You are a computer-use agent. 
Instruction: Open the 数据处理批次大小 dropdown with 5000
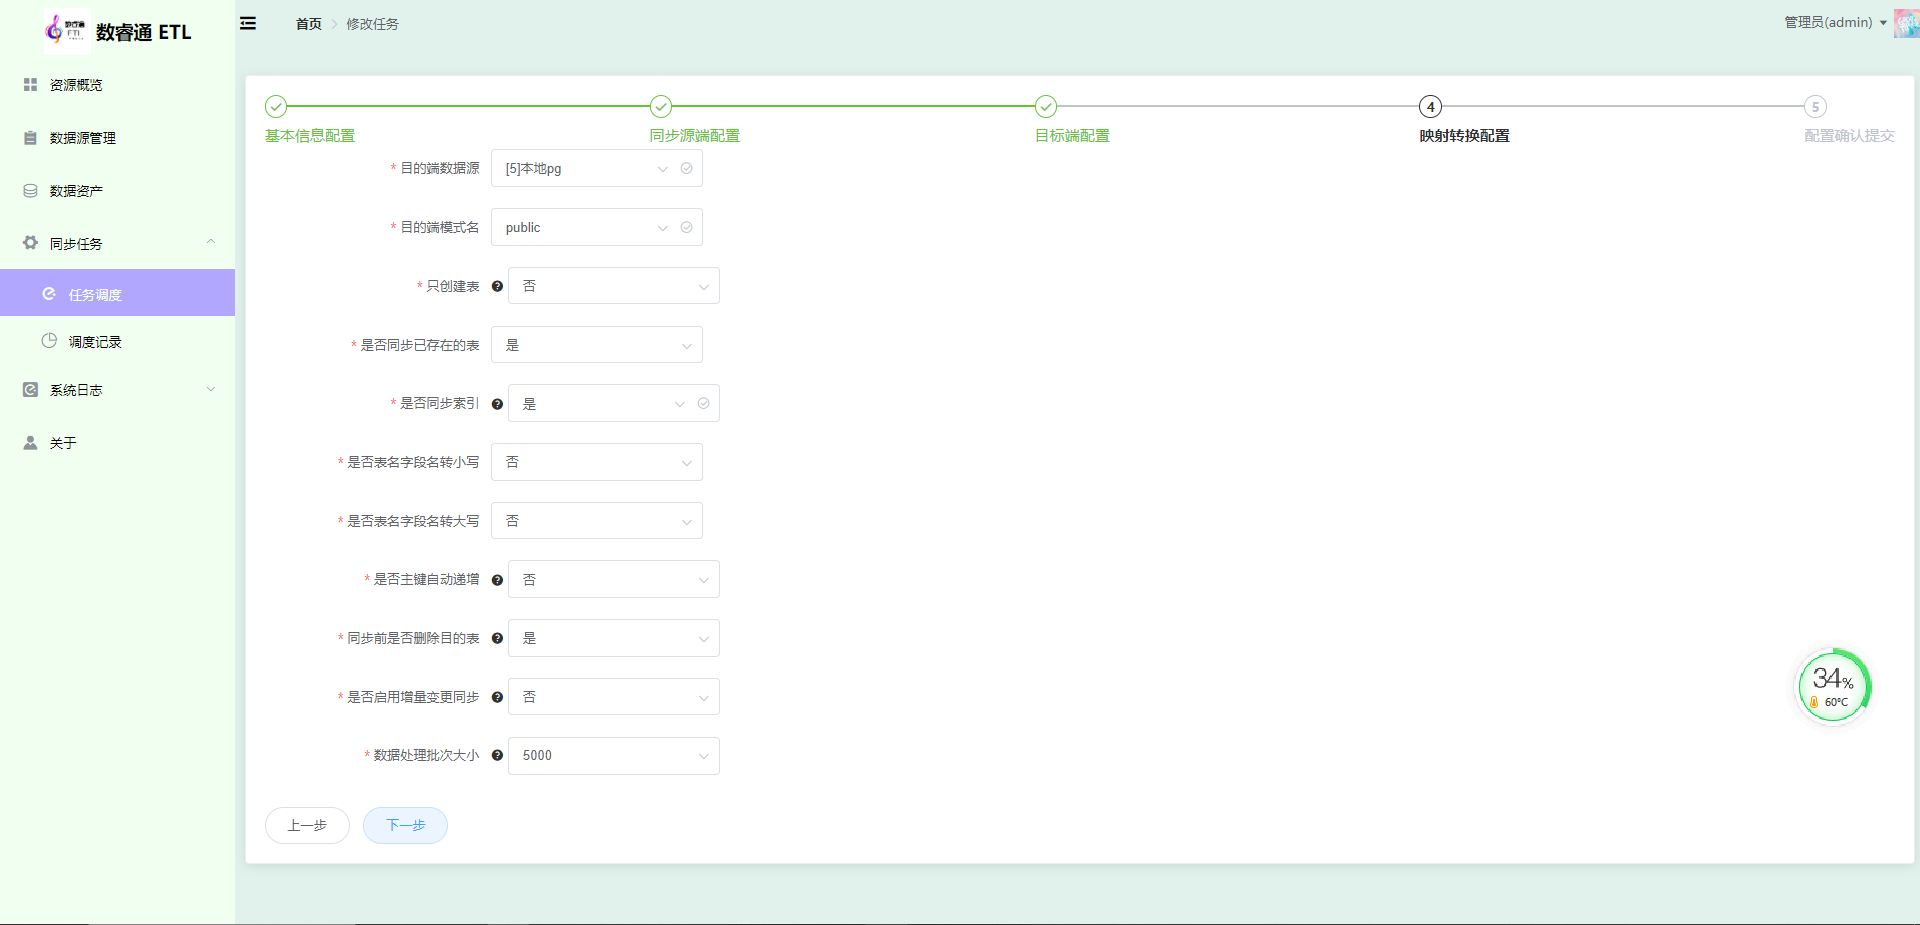pos(613,756)
